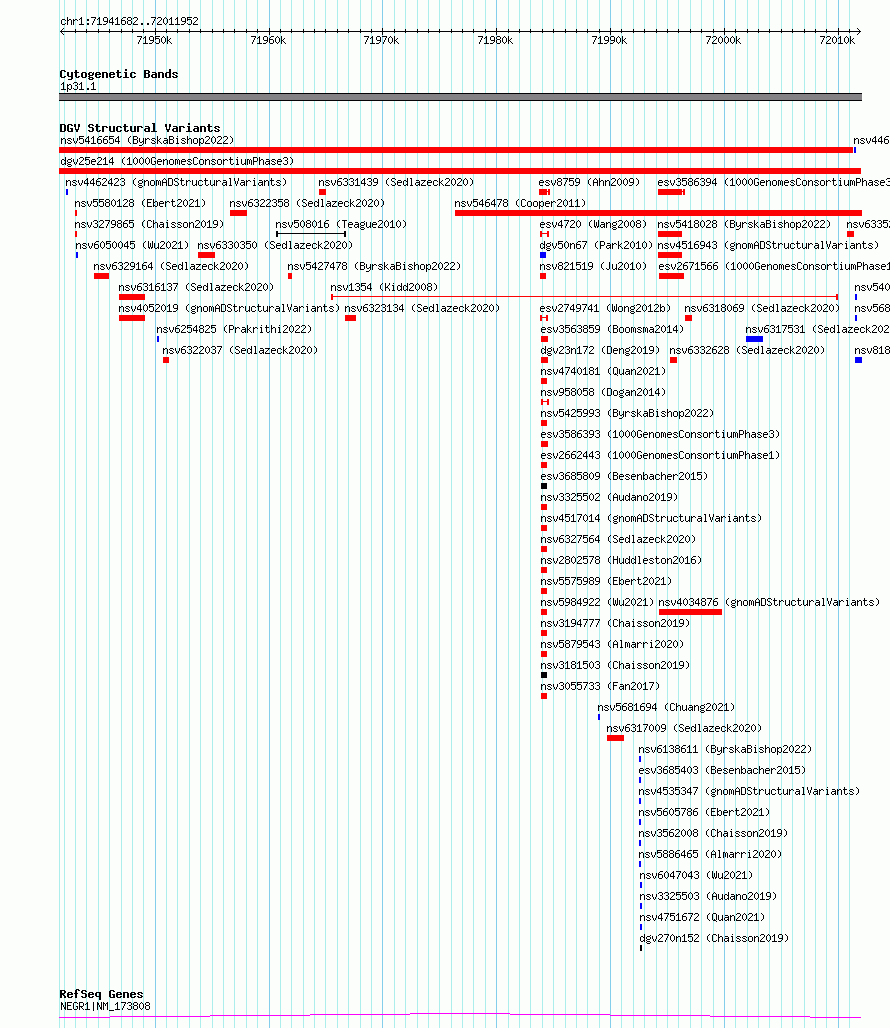The height and width of the screenshot is (1028, 890).
Task: Click nsv5418028 (ByrskaBishop2022) label
Action: tap(744, 224)
